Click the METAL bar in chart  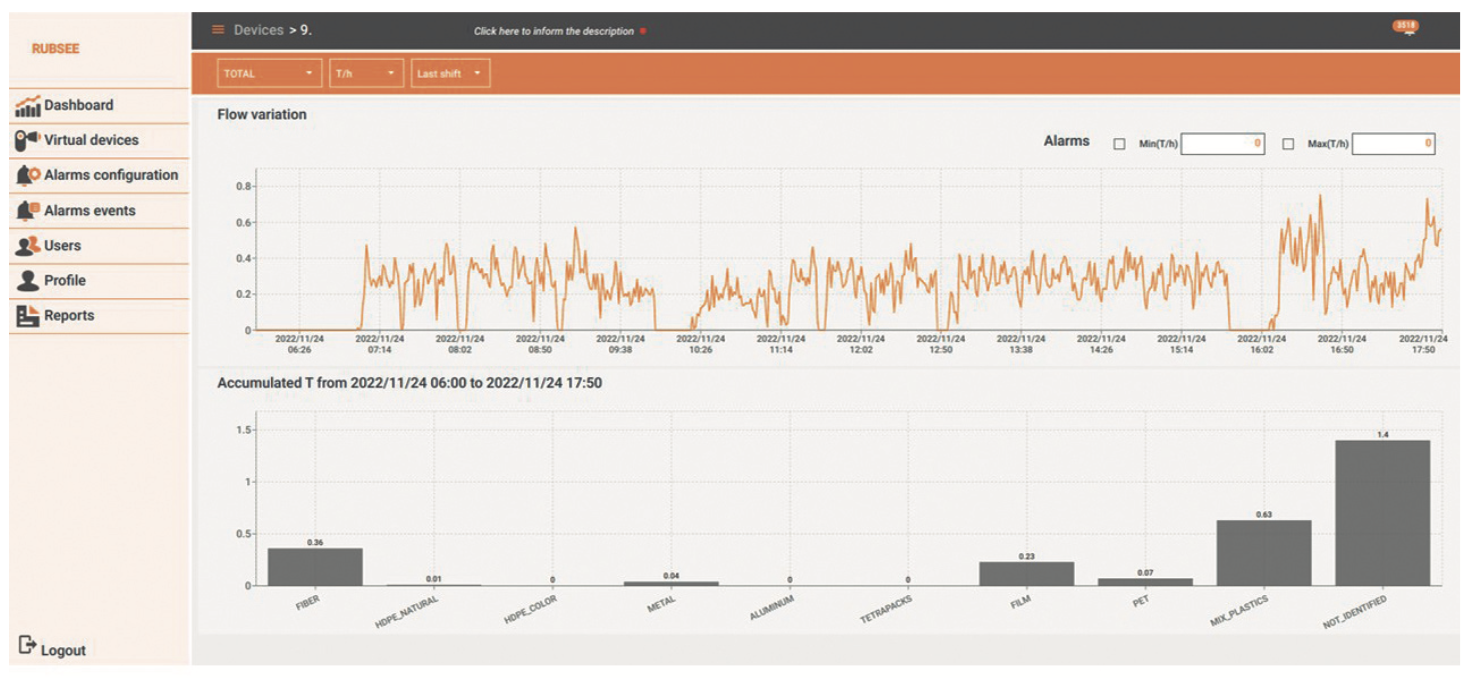click(x=671, y=583)
